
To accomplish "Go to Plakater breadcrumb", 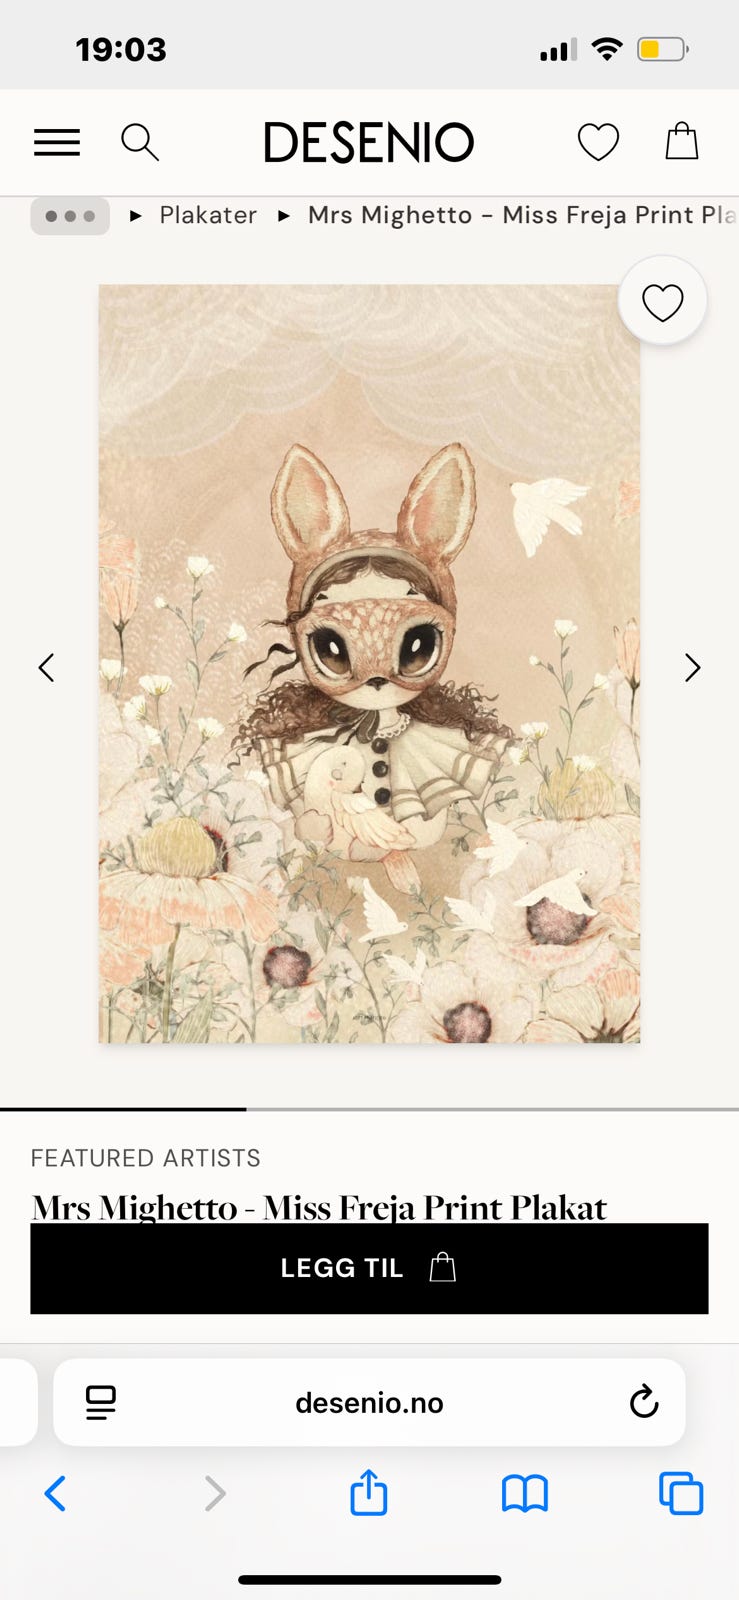I will pos(208,215).
